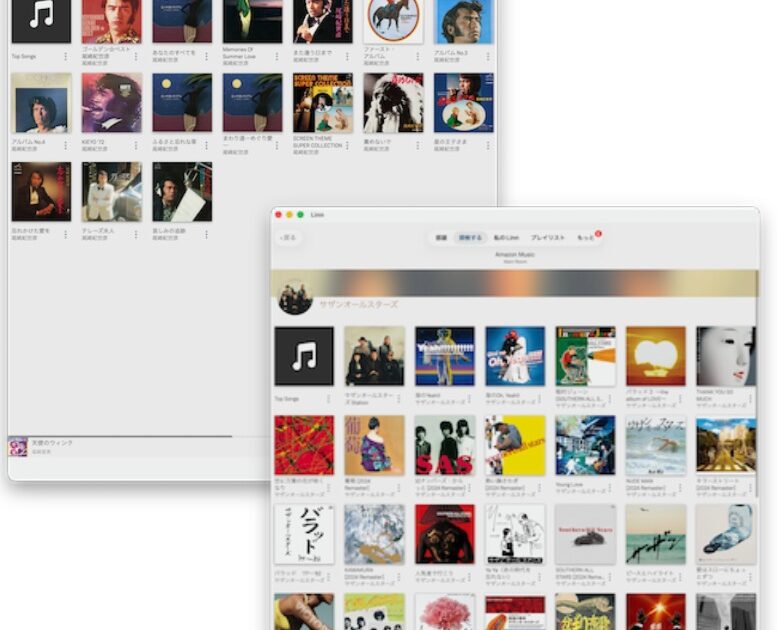This screenshot has width=777, height=630.
Task: Open Top Songs music-note tile in Linn window
Action: click(x=304, y=356)
